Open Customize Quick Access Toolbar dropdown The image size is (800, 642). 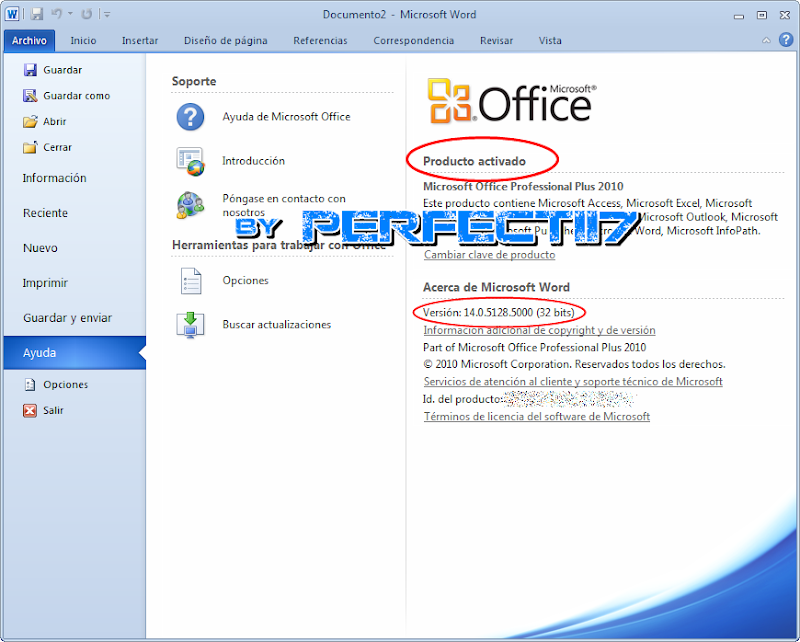coord(107,15)
